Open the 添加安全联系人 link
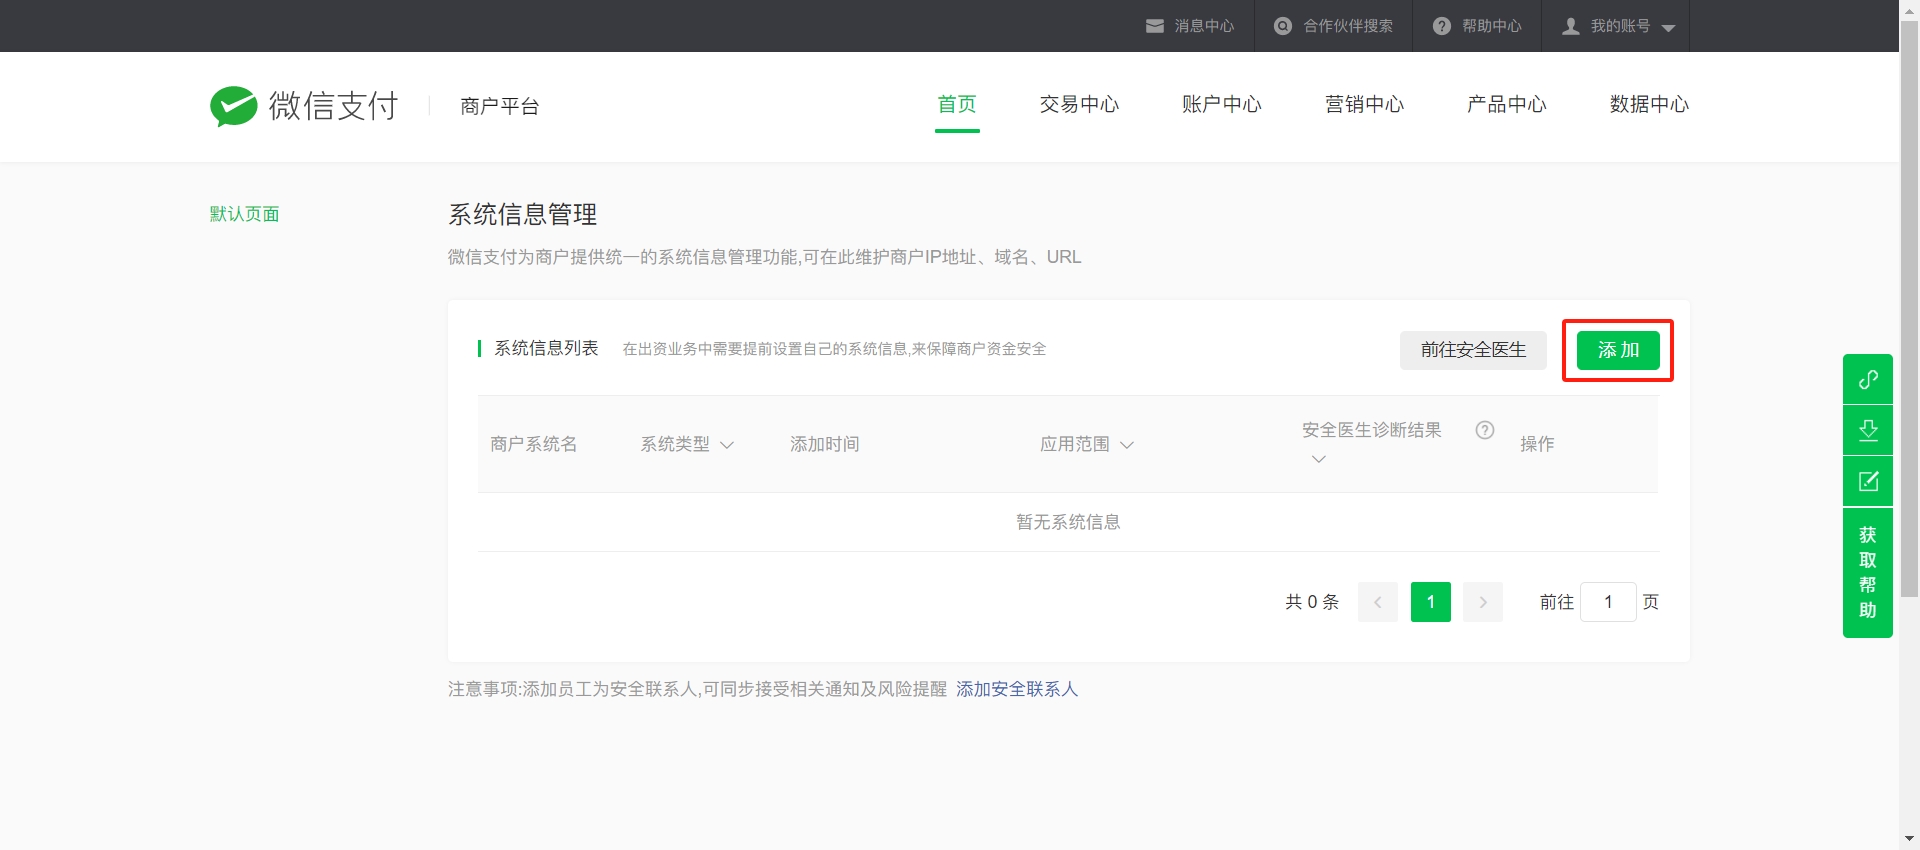The width and height of the screenshot is (1920, 850). [x=1016, y=689]
